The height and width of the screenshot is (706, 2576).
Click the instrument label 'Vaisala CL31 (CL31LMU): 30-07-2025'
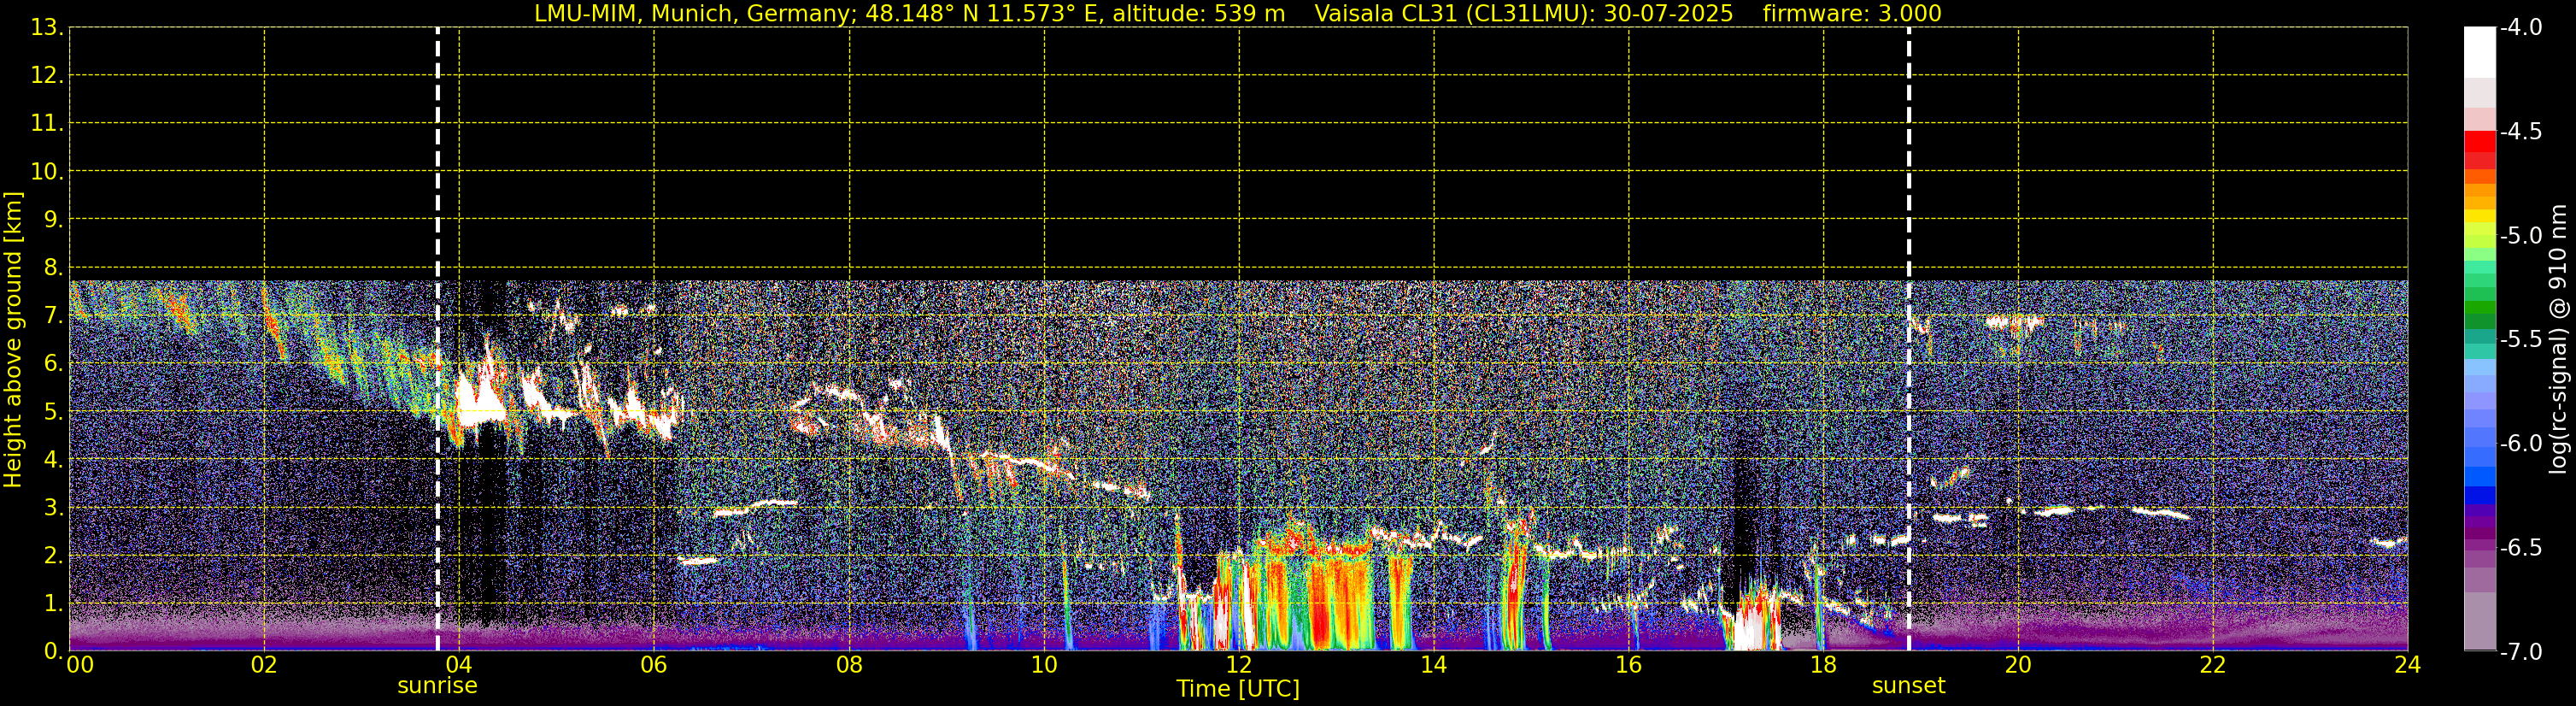[1523, 14]
